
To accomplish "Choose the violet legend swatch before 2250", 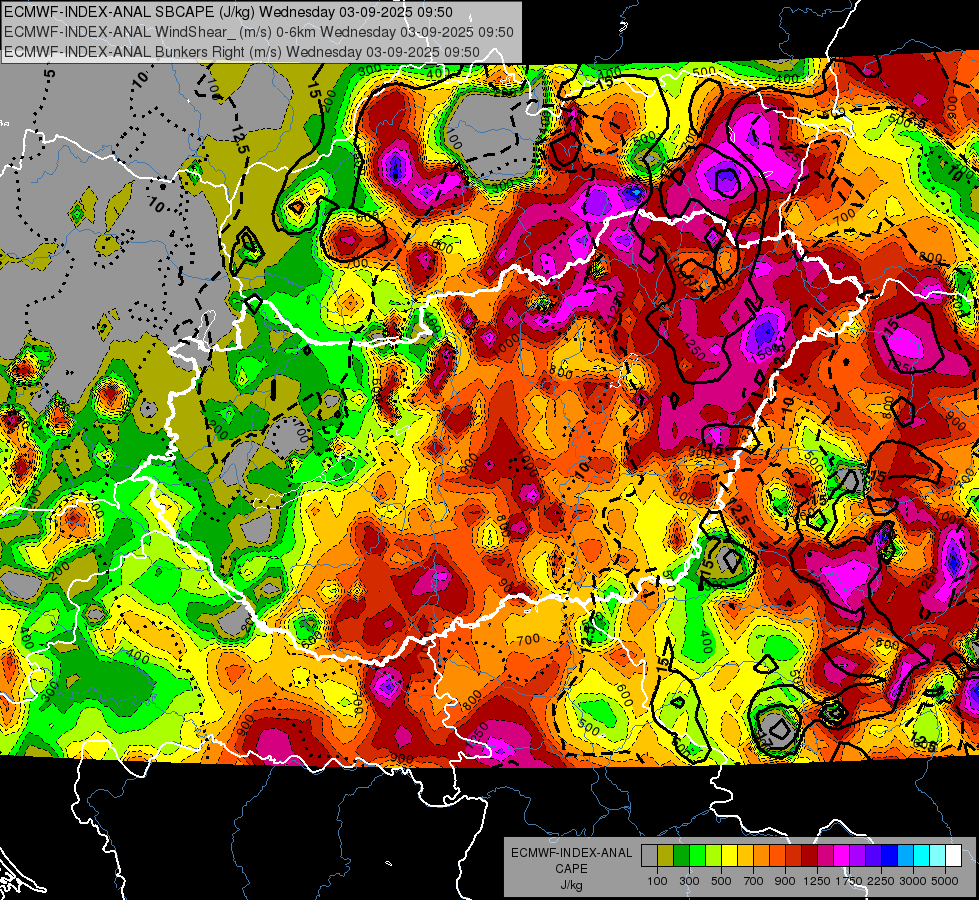I will click(x=873, y=856).
